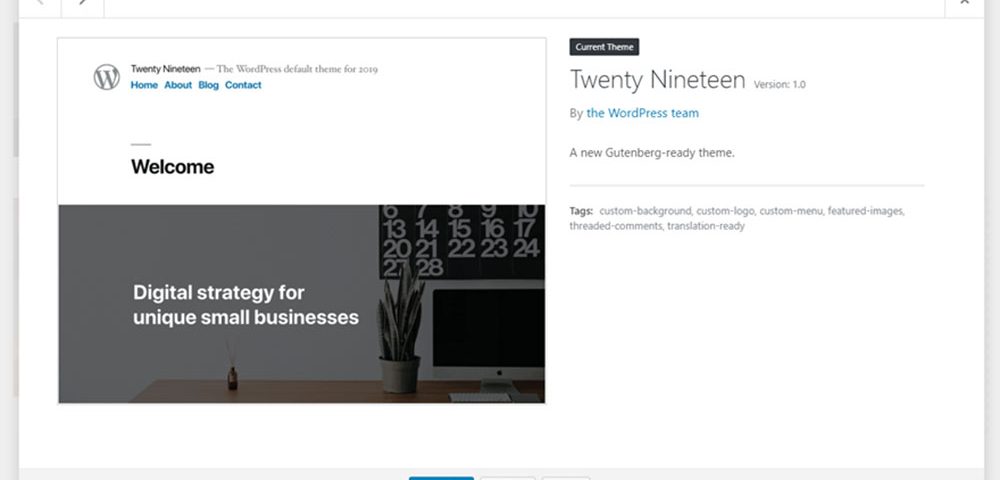Select the Welcome heading in the preview
1000x480 pixels.
click(x=172, y=167)
